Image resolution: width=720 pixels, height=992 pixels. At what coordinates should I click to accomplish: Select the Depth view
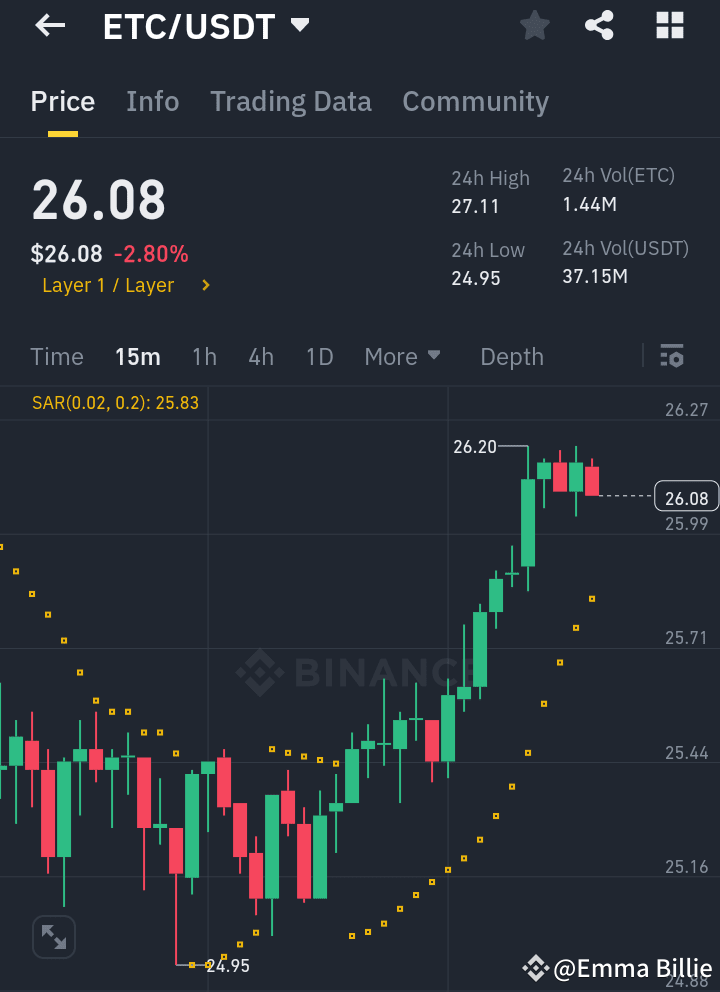pyautogui.click(x=511, y=356)
